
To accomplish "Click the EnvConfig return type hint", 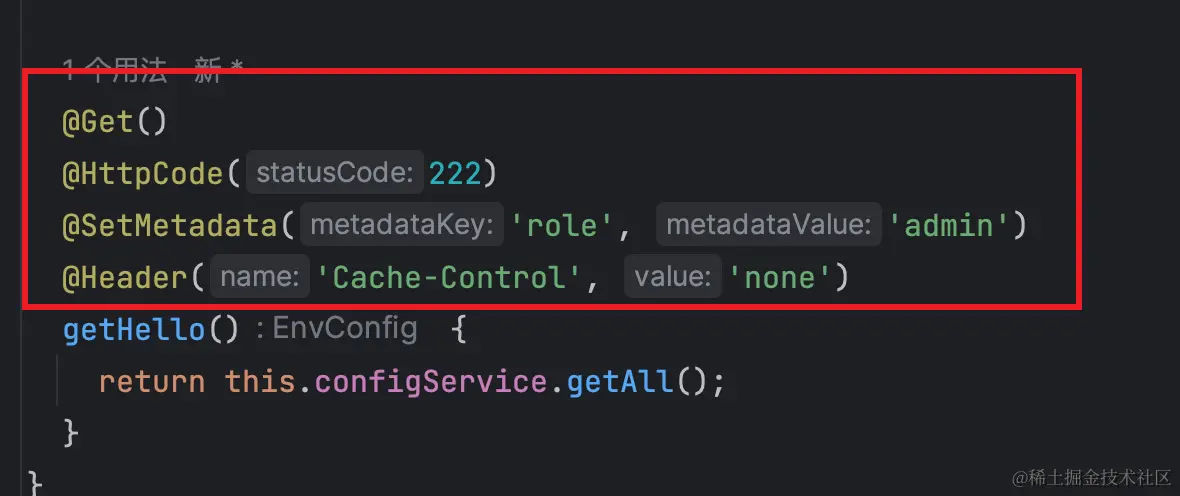I will click(x=345, y=328).
